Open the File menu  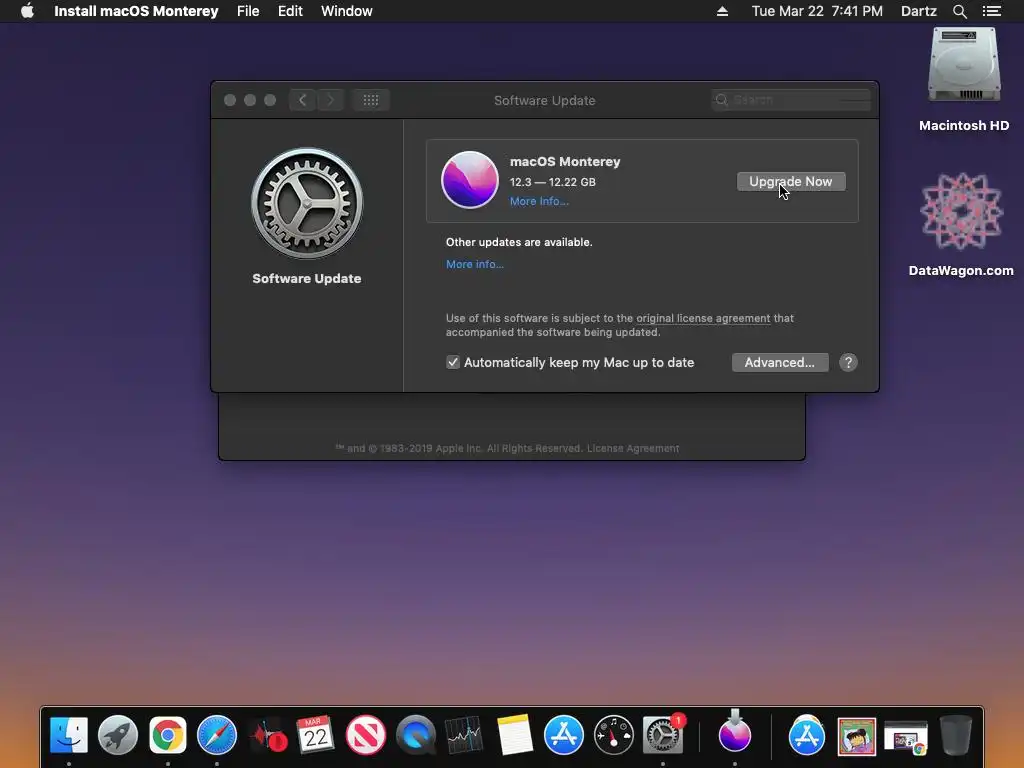pyautogui.click(x=248, y=11)
